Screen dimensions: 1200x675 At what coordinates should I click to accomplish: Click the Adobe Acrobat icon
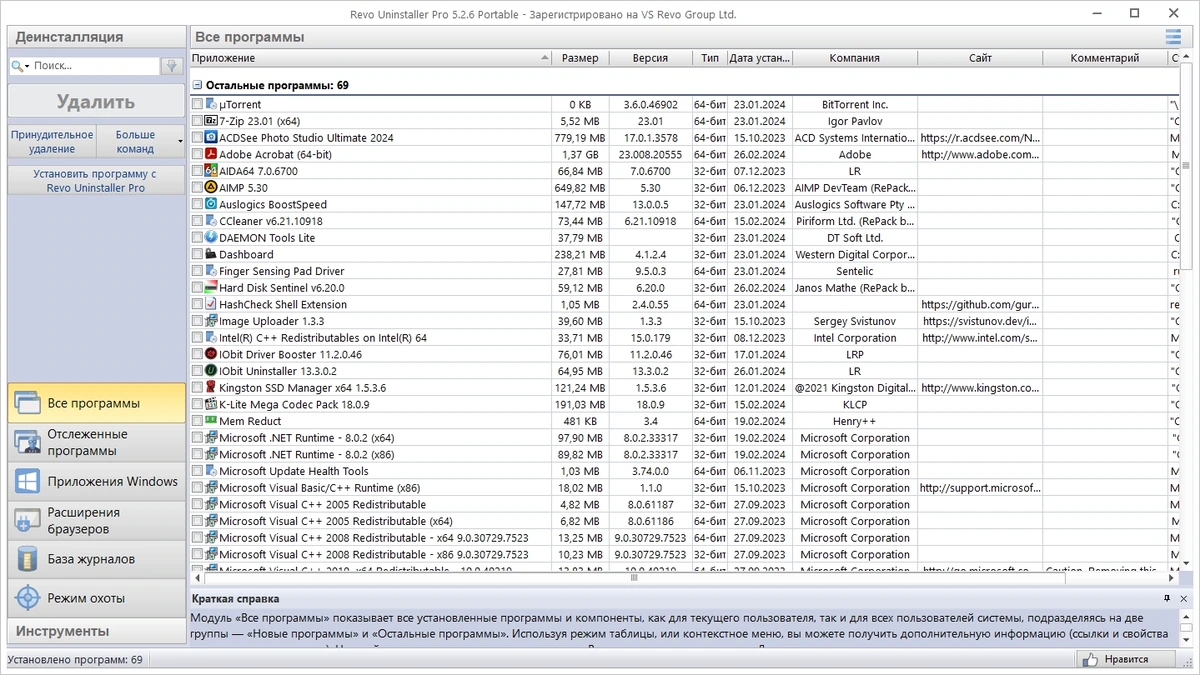click(211, 154)
